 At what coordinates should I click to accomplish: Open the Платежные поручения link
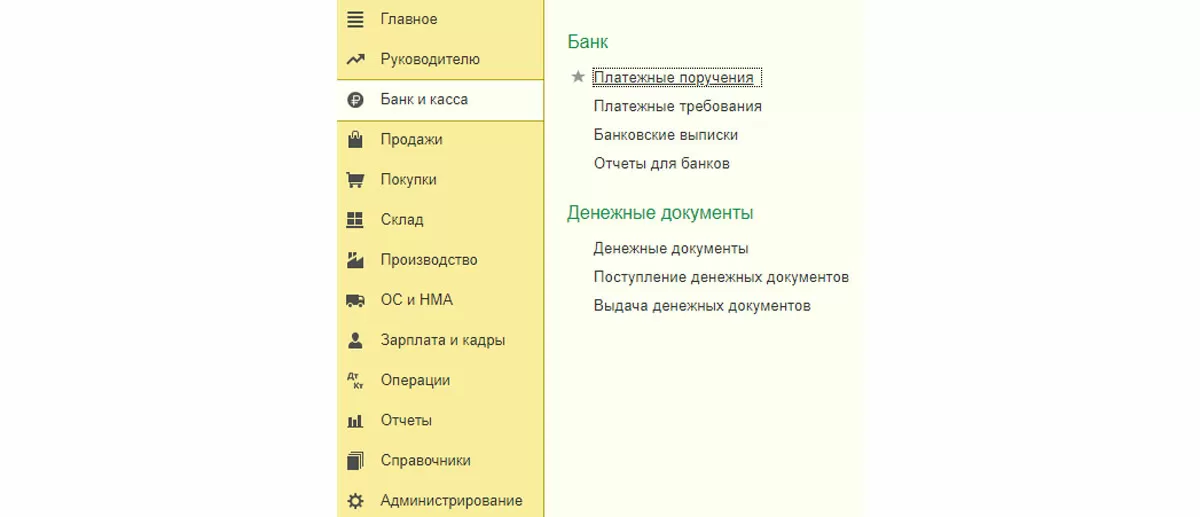(675, 77)
